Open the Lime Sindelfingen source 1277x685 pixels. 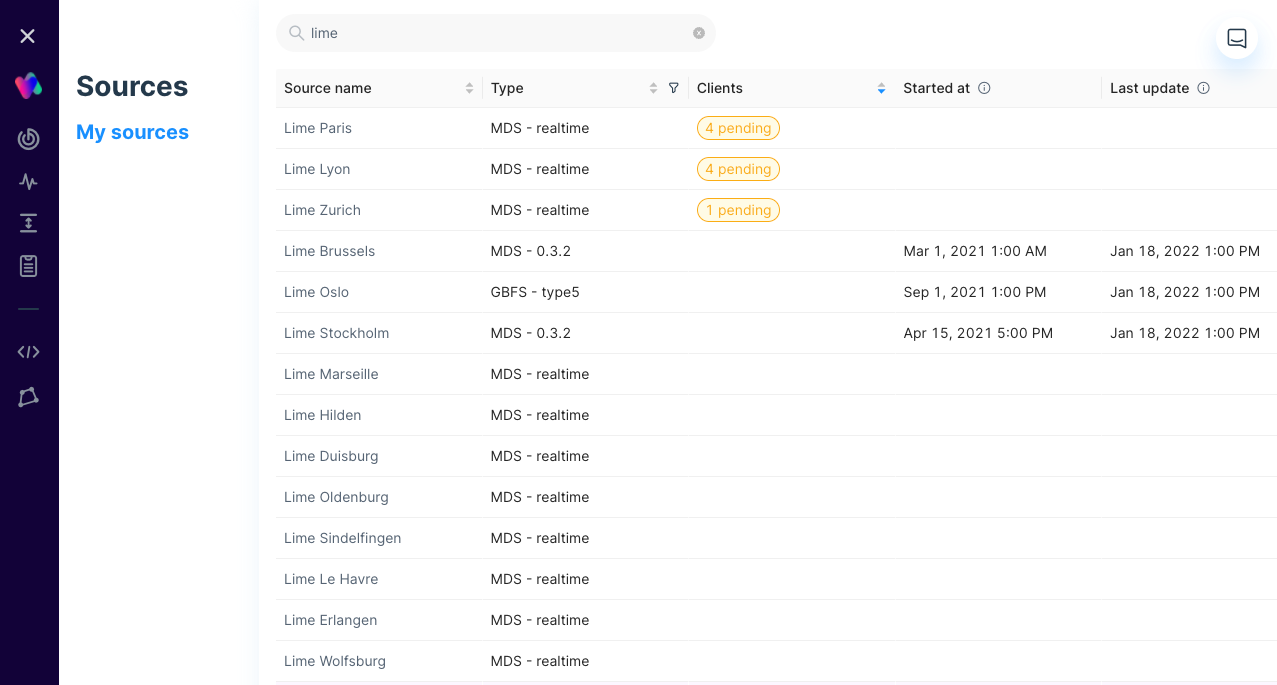[x=342, y=538]
